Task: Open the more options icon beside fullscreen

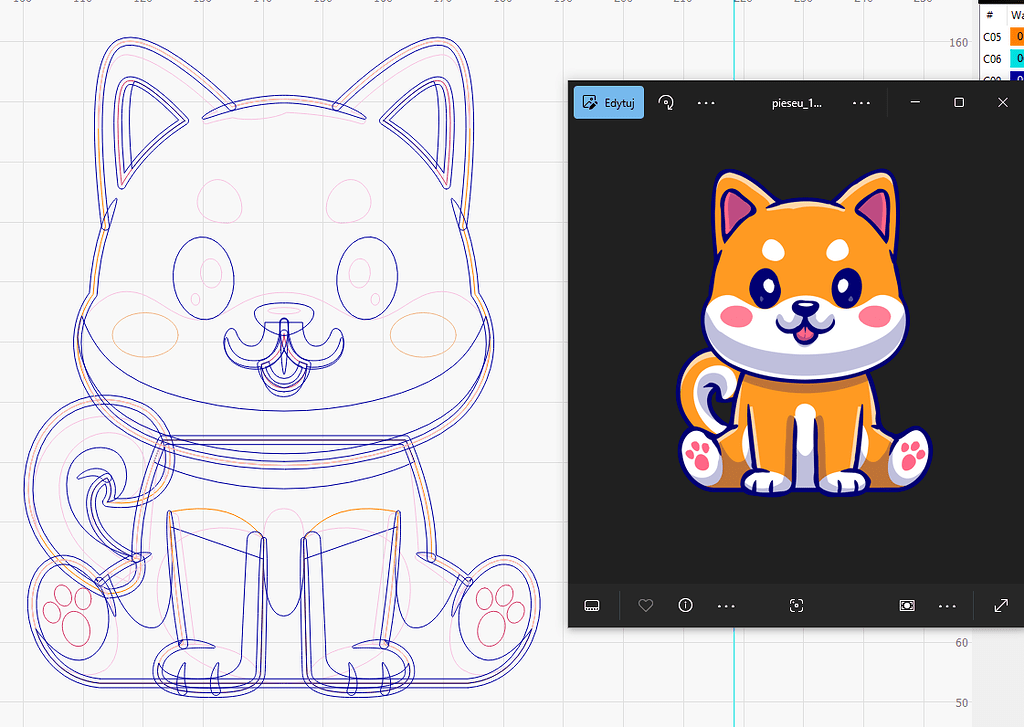Action: 946,606
